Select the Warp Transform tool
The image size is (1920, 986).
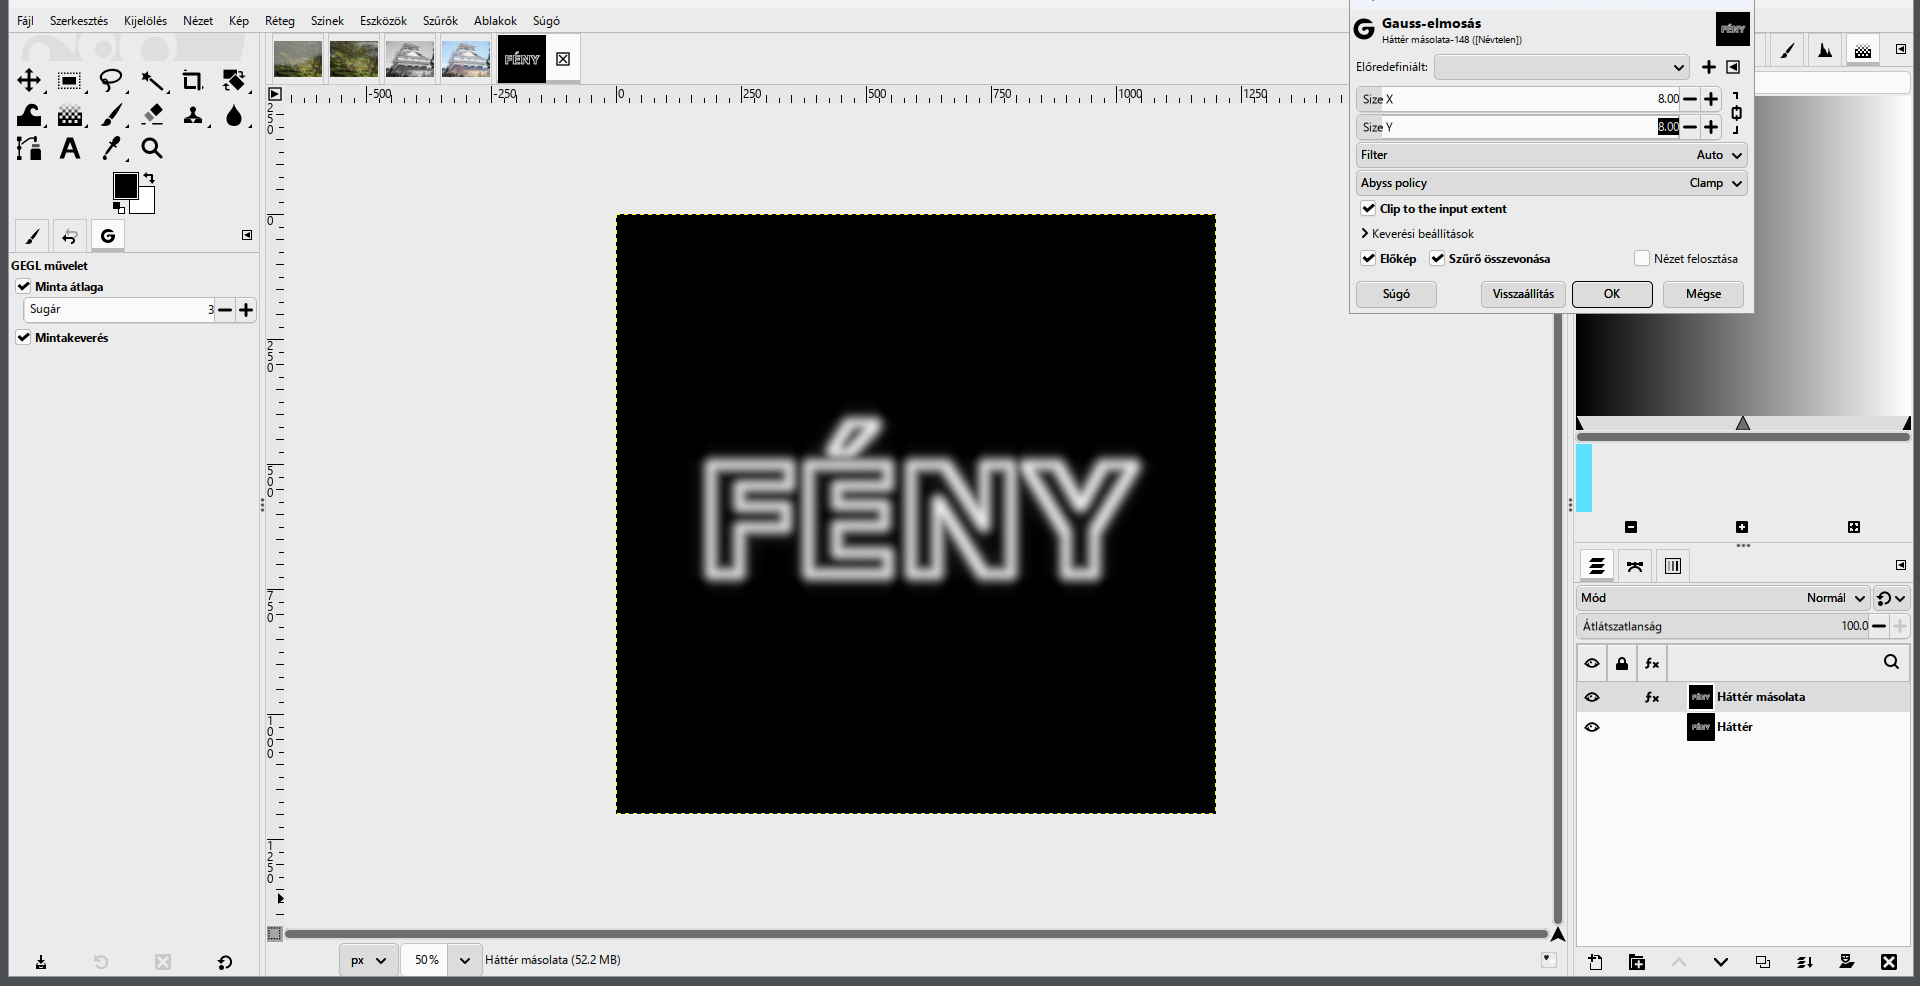[29, 115]
